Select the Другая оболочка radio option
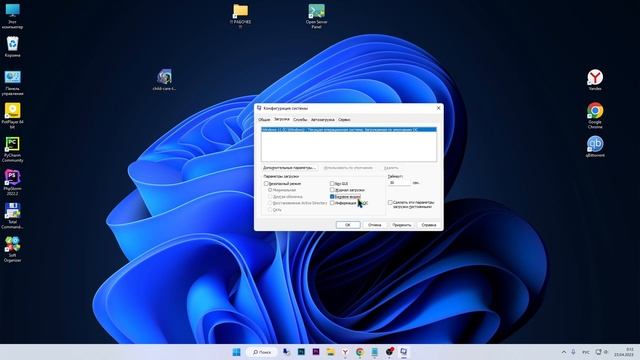 [x=270, y=196]
